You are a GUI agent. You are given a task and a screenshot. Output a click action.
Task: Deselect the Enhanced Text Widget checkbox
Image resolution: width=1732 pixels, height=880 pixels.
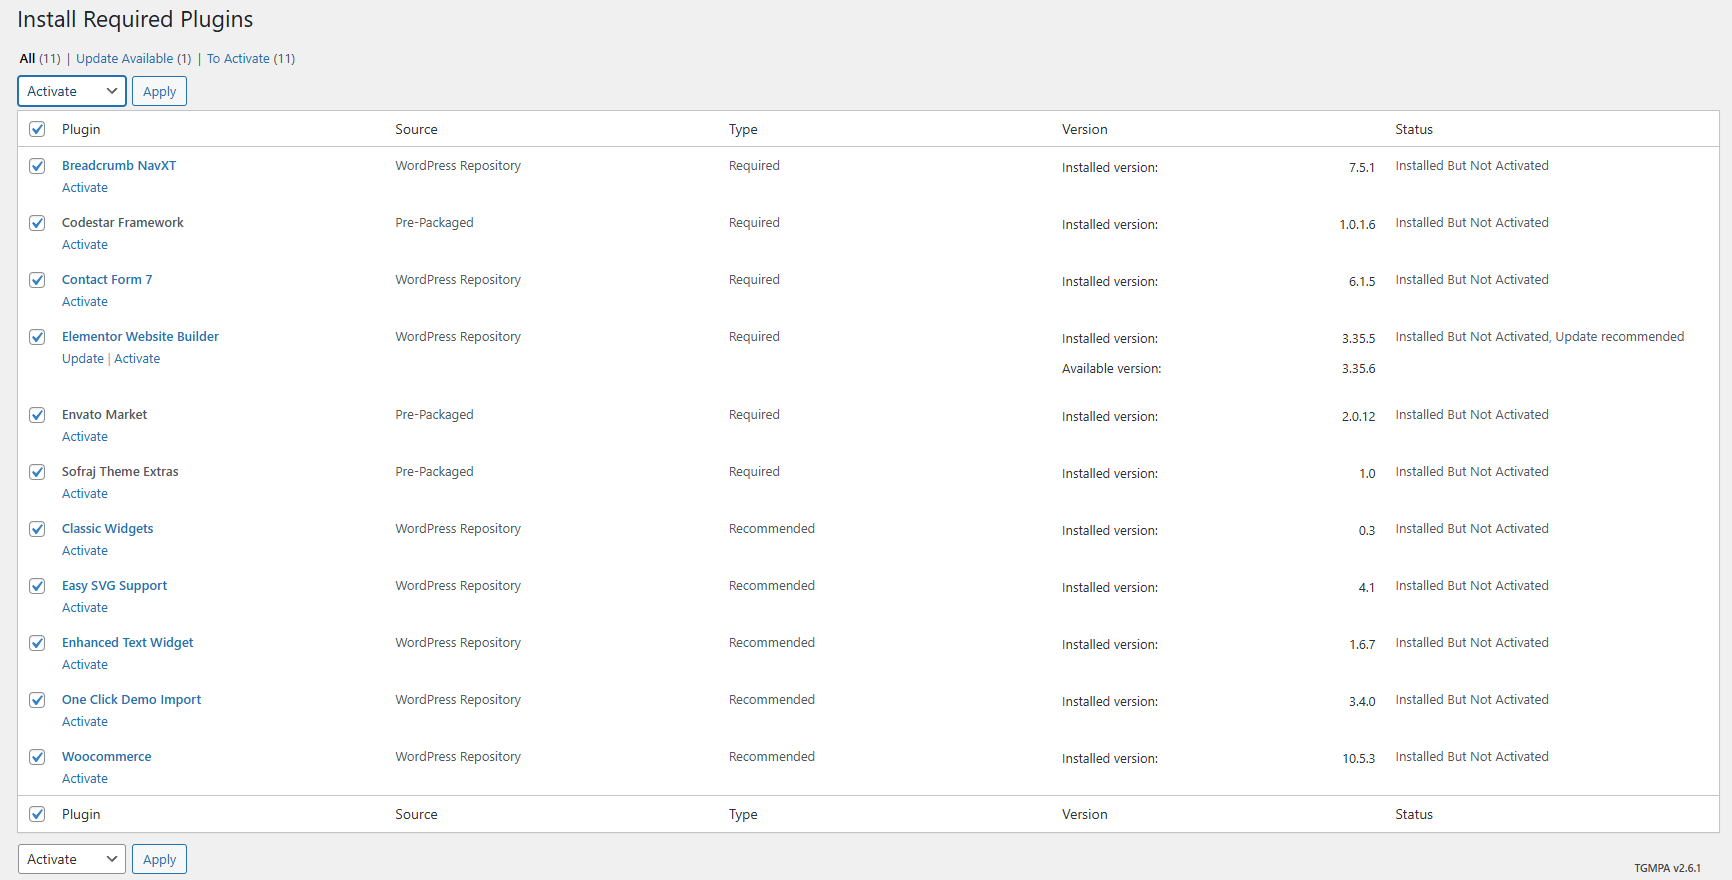(x=37, y=643)
